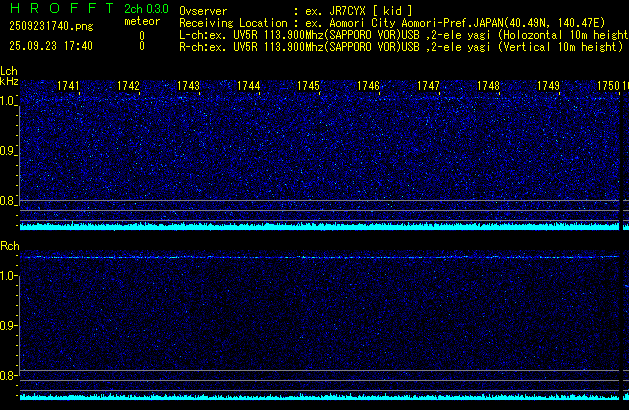Click the 0.9 kHz tick on Lch axis
Screen dimensions: 629x410
coord(9,152)
